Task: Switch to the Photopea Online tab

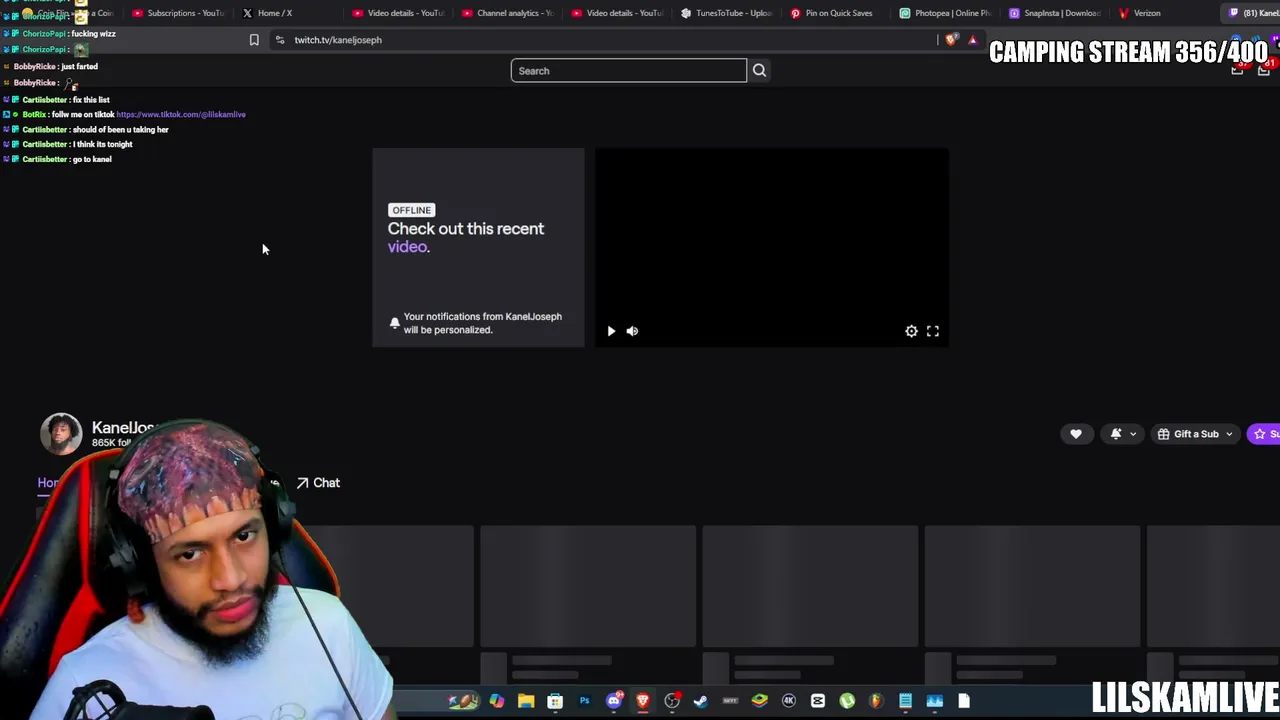Action: click(945, 13)
